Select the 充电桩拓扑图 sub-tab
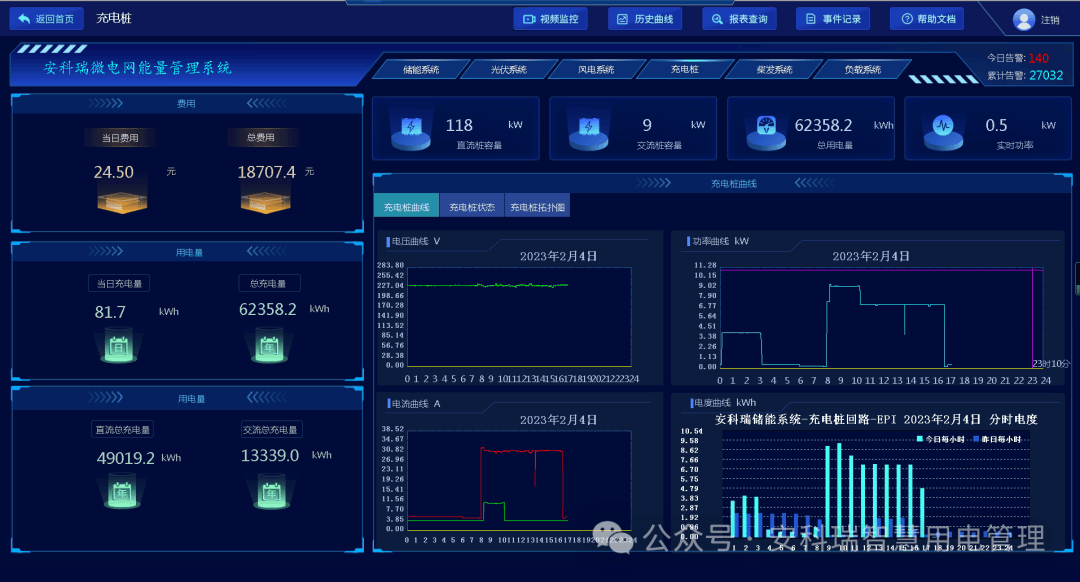The image size is (1080, 582). pos(537,207)
